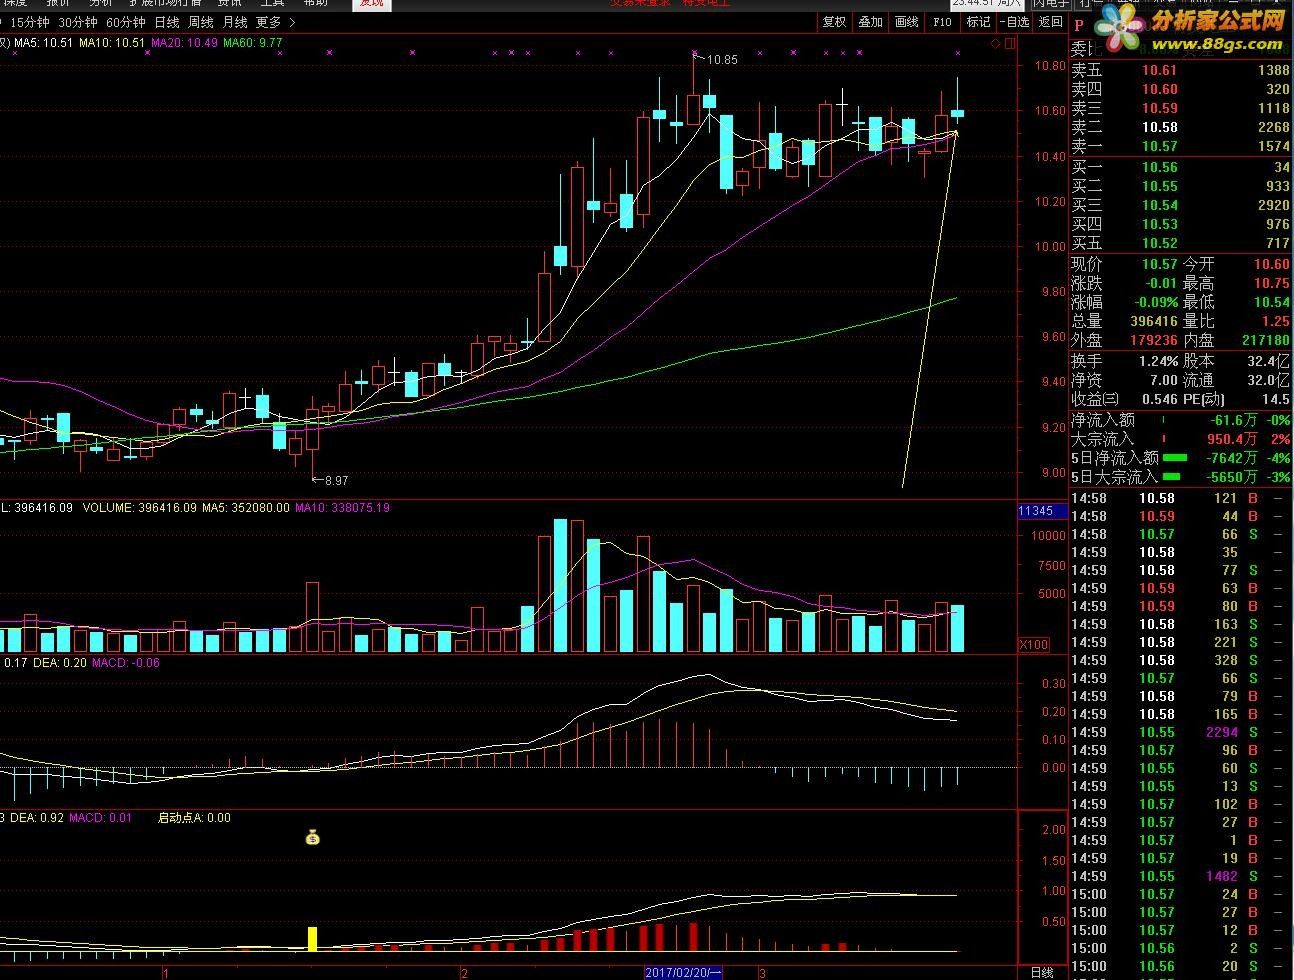The width and height of the screenshot is (1294, 980).
Task: Select the 月线 monthly period tab
Action: pos(235,22)
